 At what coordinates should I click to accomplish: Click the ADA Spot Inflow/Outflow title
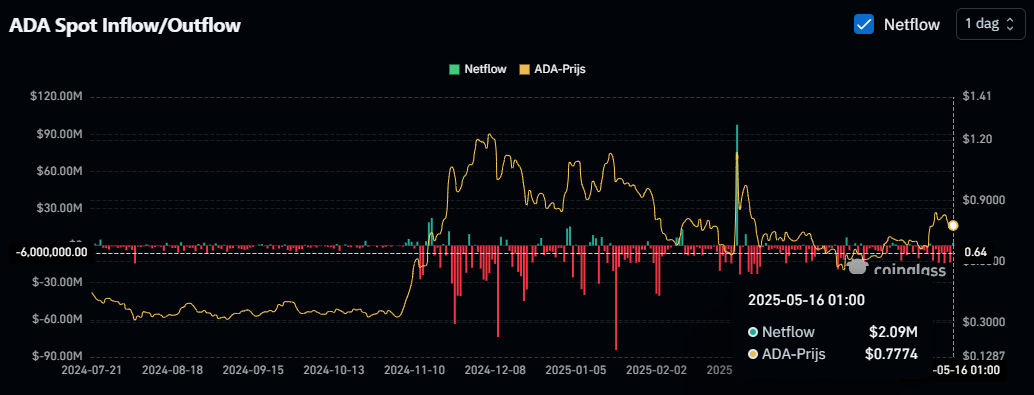[125, 26]
